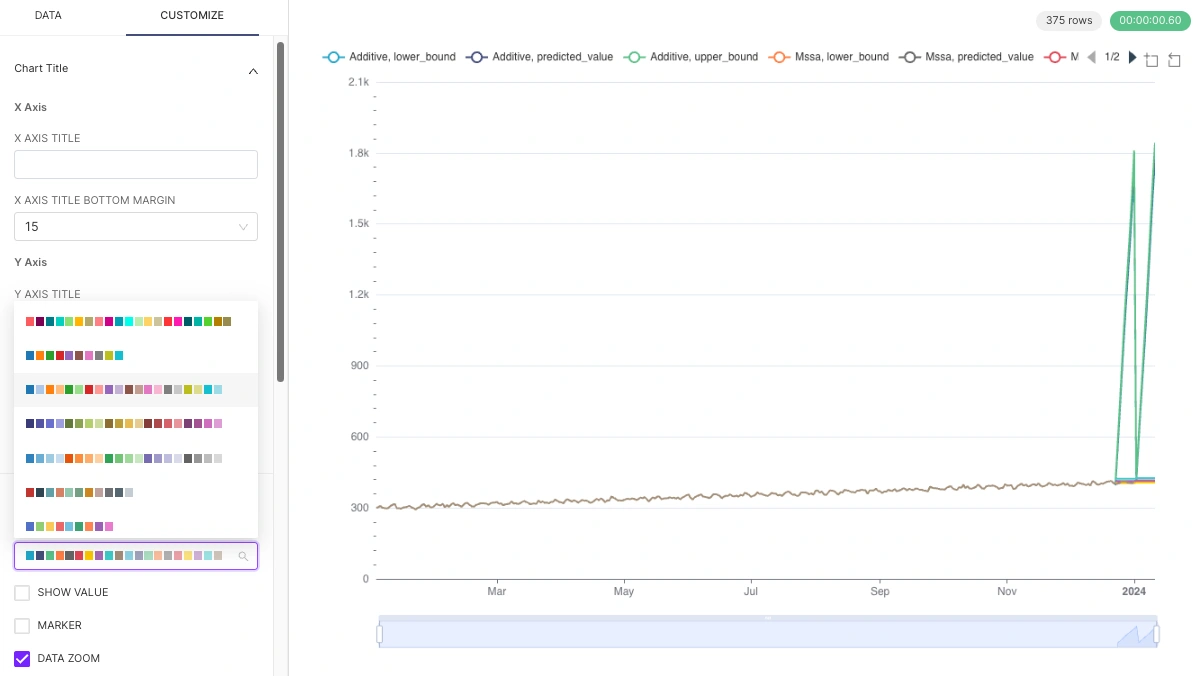1198x676 pixels.
Task: Uncheck the DATA ZOOM checkbox
Action: 22,658
